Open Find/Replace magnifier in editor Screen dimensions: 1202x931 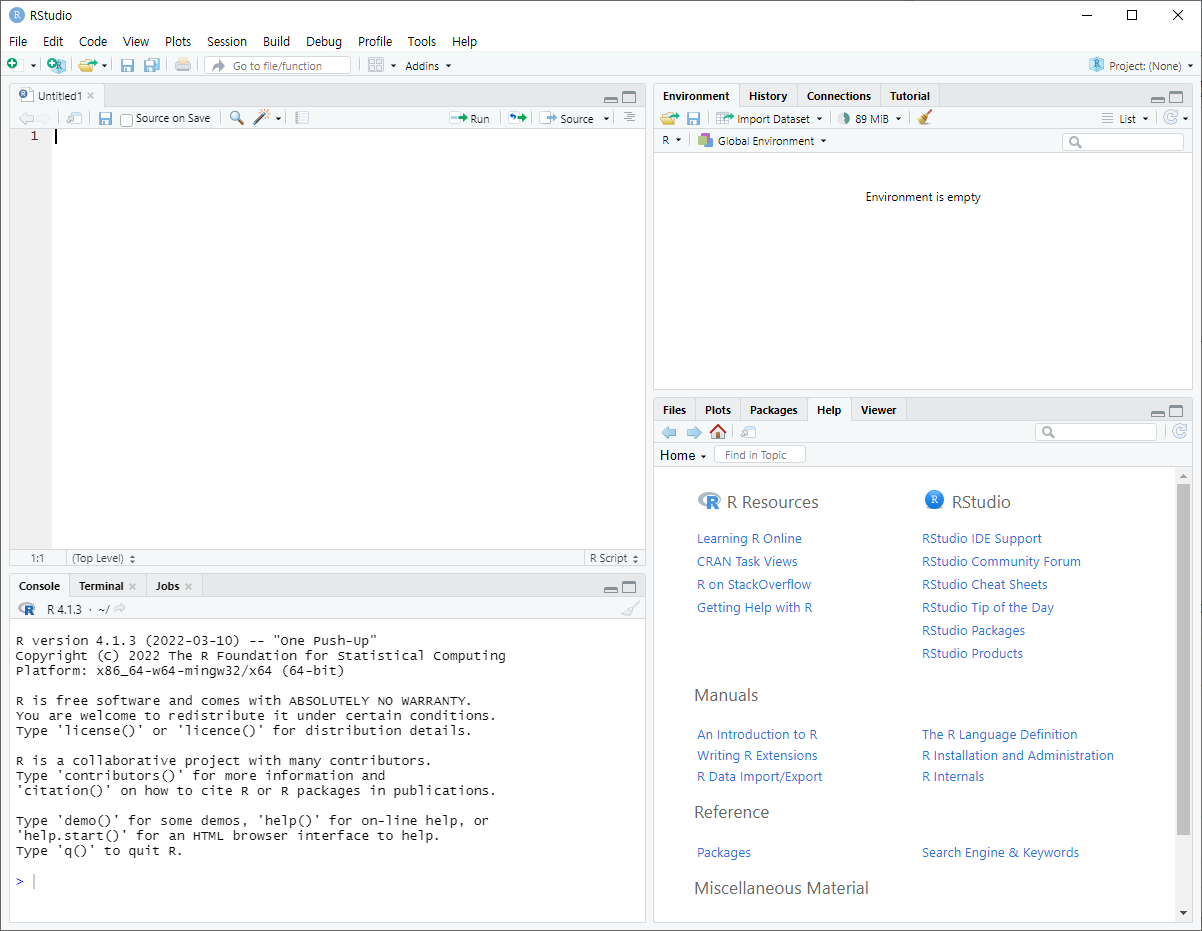tap(236, 118)
